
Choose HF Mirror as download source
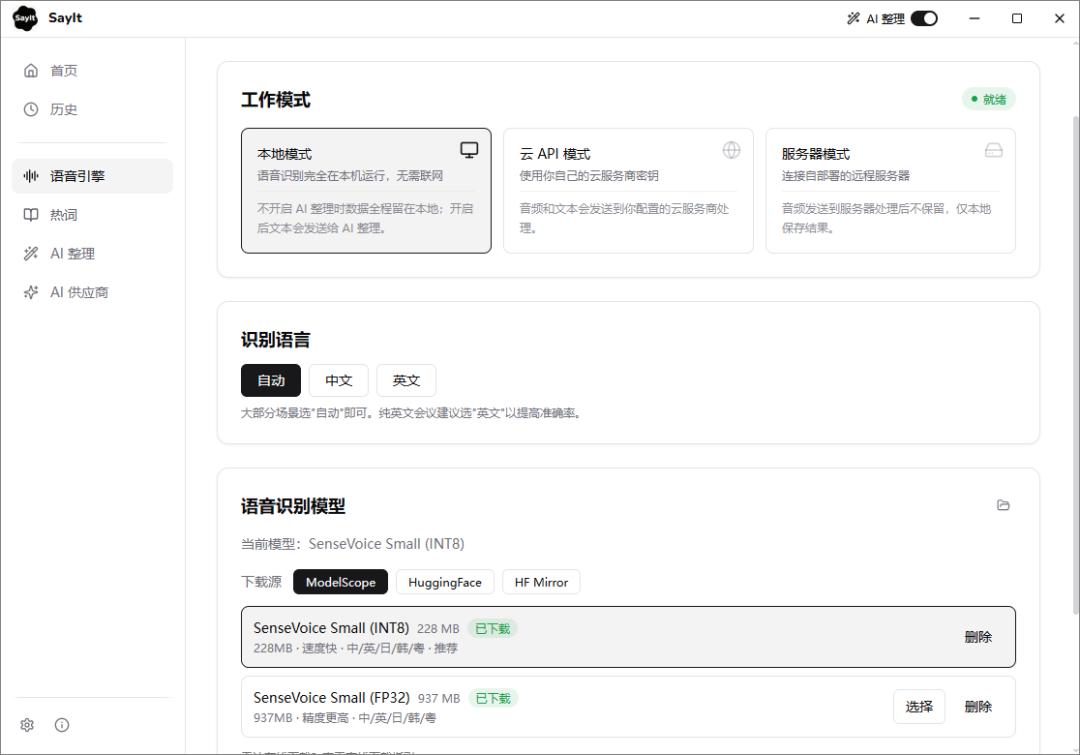[541, 582]
